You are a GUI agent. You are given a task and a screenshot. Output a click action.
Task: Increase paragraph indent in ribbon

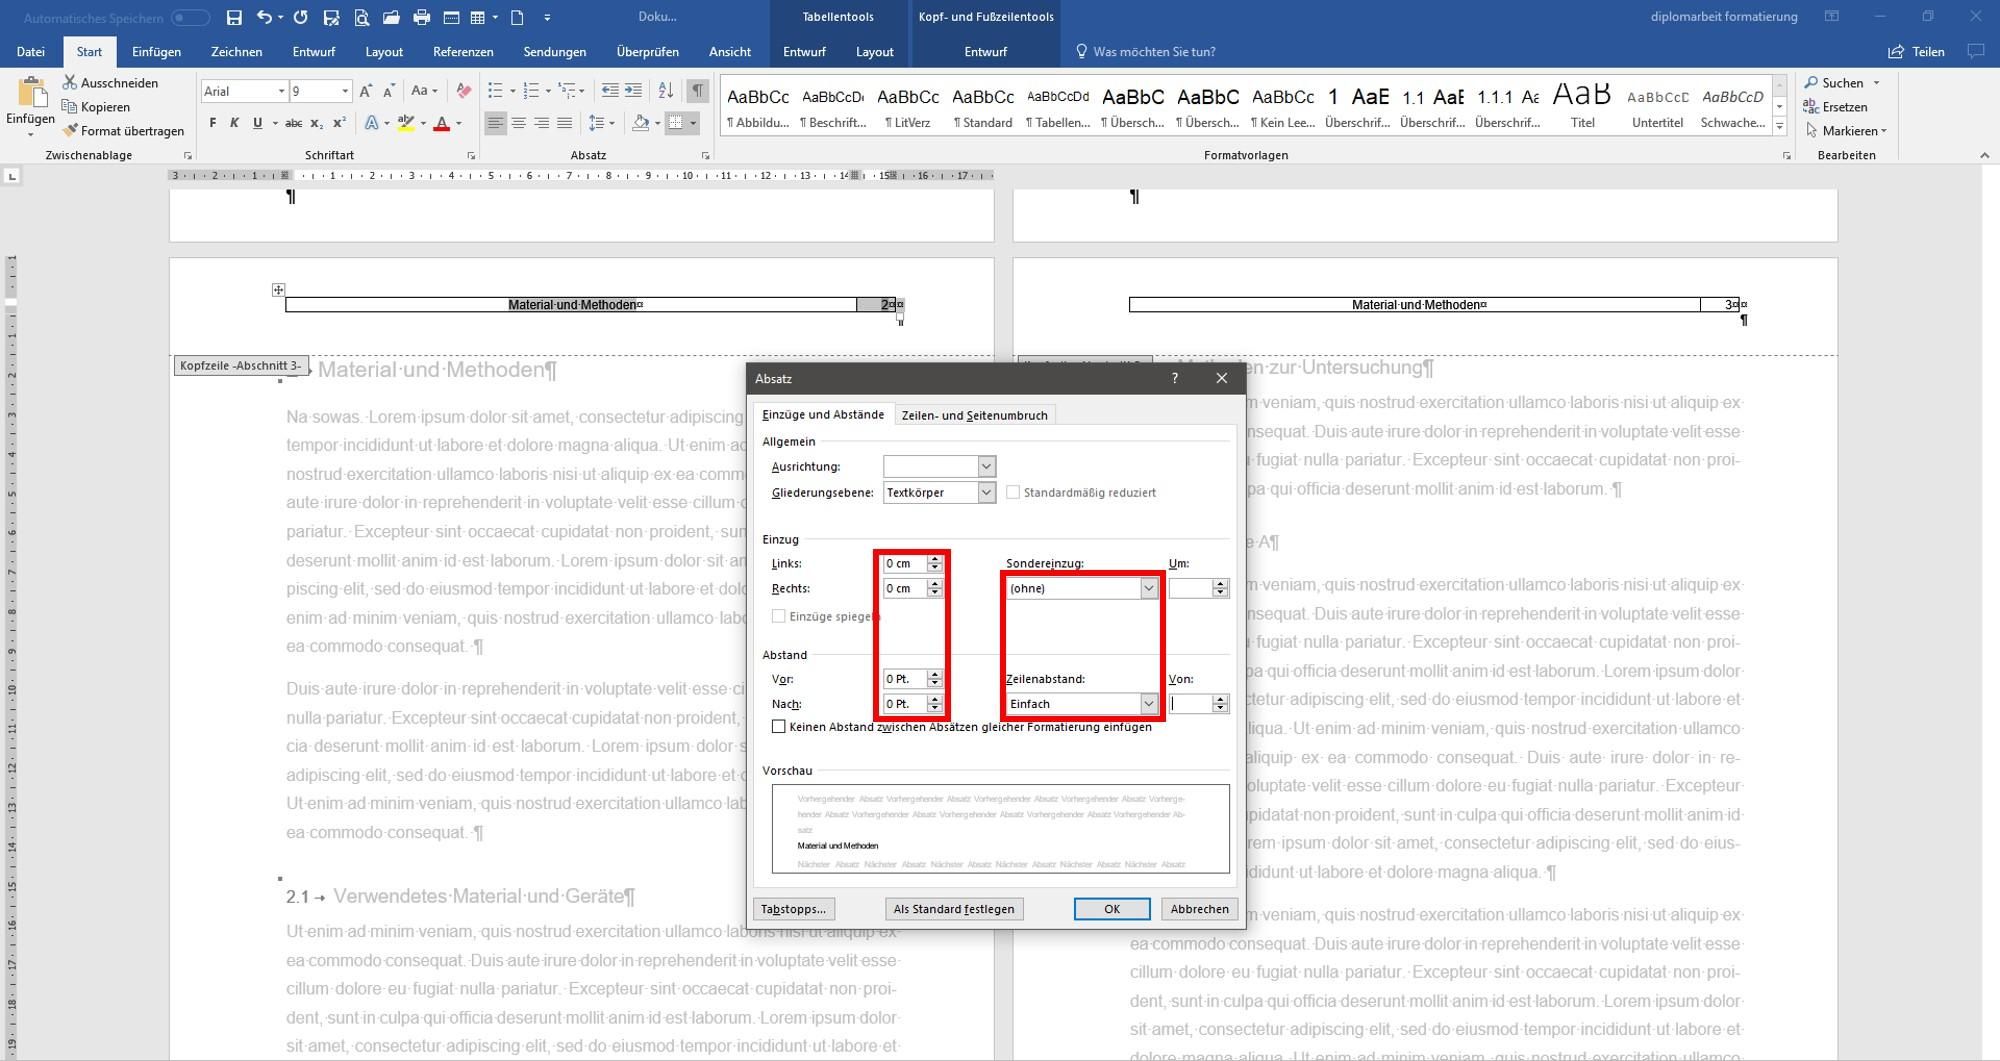click(x=633, y=91)
